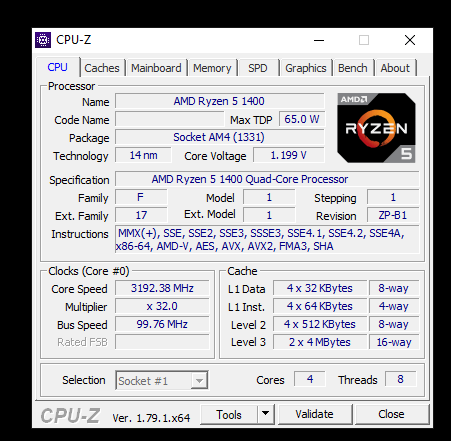The image size is (451, 441).
Task: Click the L1 Inst. 4-way associativity value
Action: point(394,306)
